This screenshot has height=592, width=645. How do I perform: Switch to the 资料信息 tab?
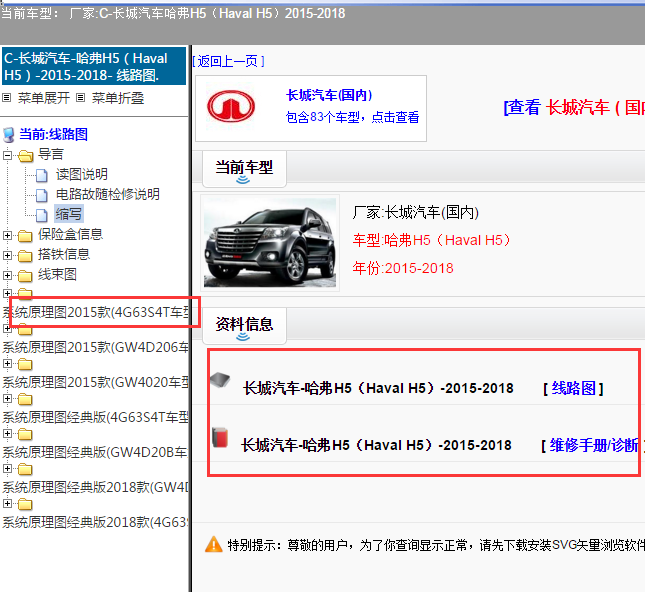[x=244, y=325]
